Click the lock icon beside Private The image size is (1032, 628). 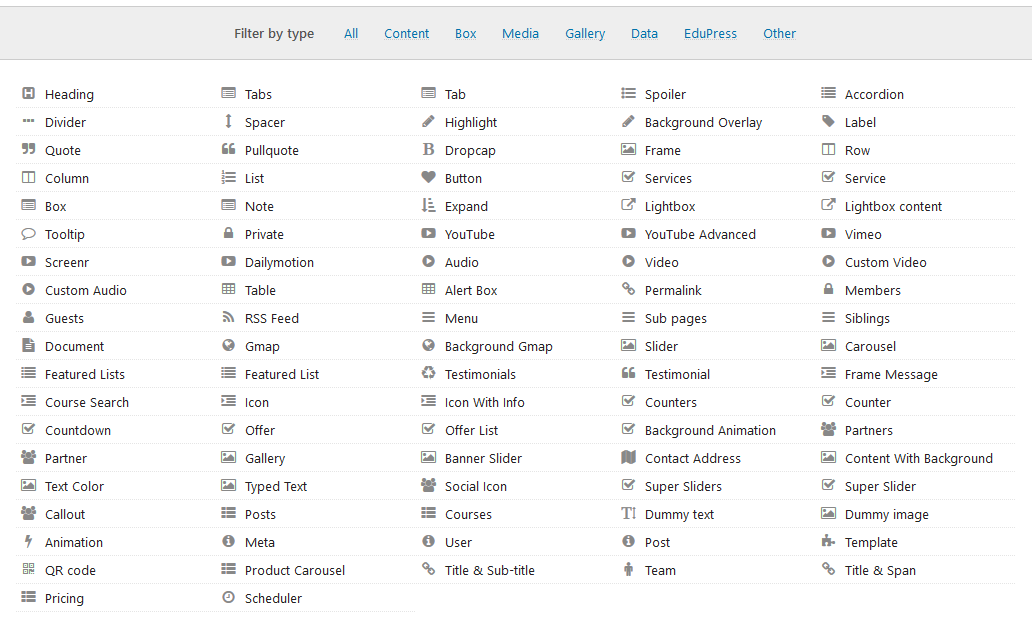(x=228, y=233)
